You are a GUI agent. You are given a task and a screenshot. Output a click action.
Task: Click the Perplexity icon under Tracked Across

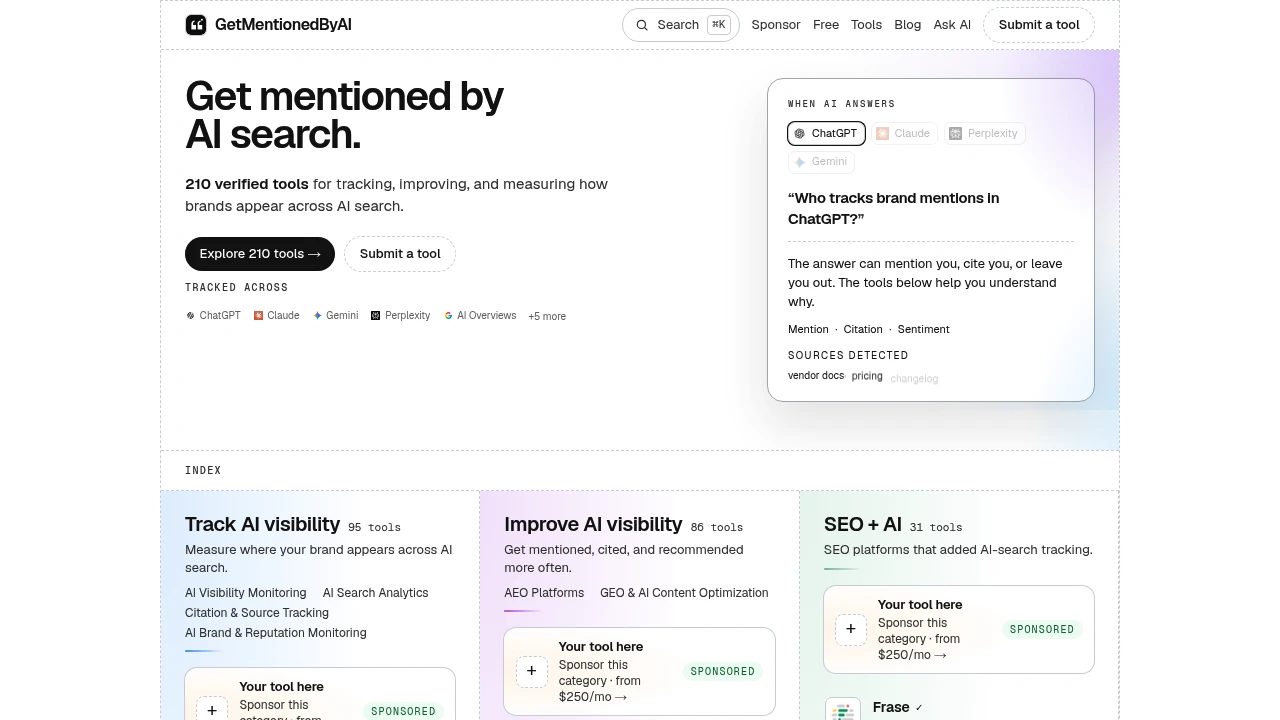[376, 315]
